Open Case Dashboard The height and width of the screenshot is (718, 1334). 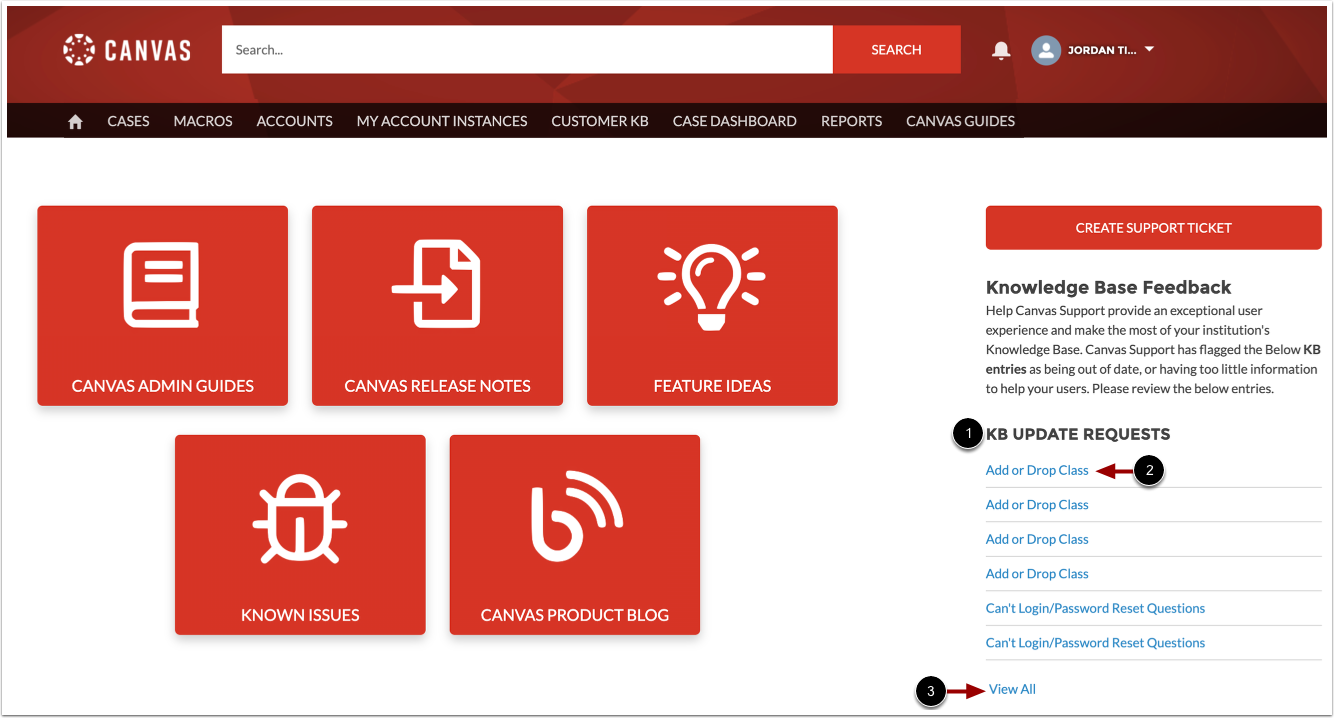point(735,121)
